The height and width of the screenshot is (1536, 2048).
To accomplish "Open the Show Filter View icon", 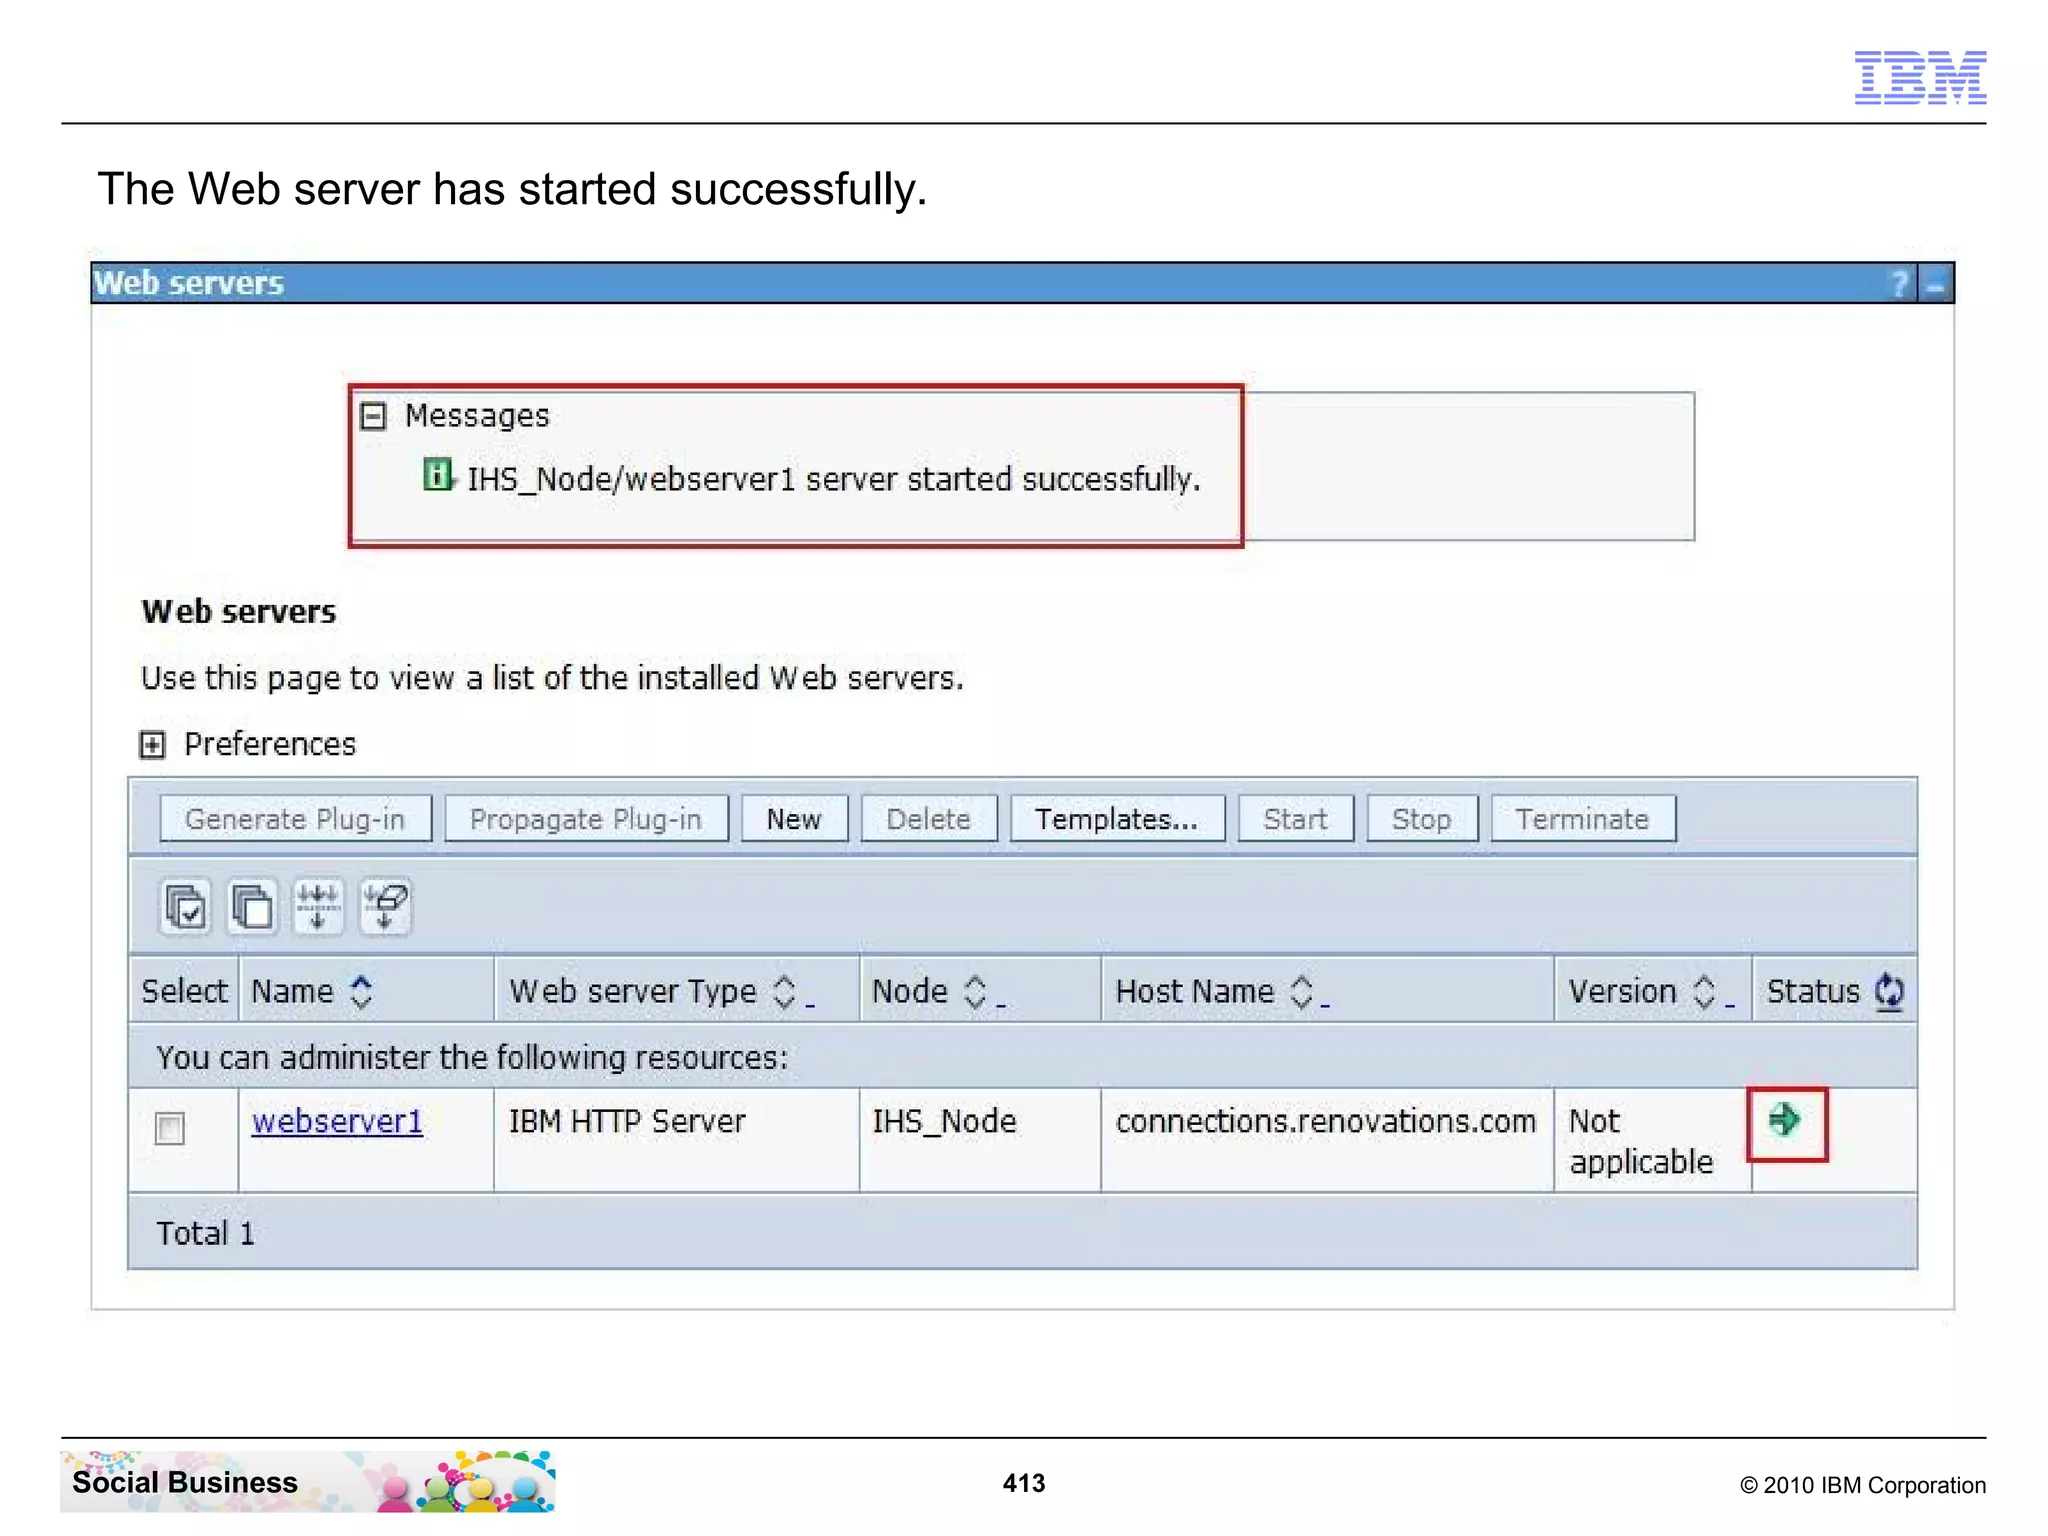I will click(318, 907).
